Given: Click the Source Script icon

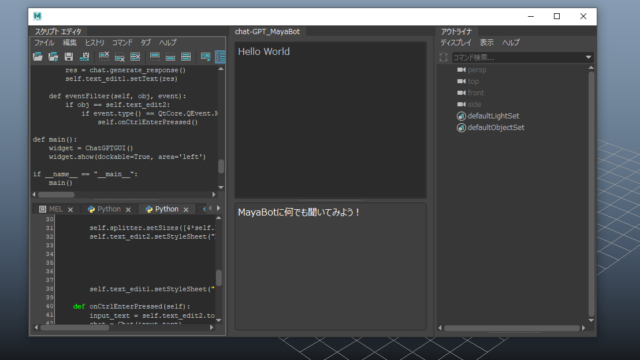Looking at the screenshot, I should 53,57.
